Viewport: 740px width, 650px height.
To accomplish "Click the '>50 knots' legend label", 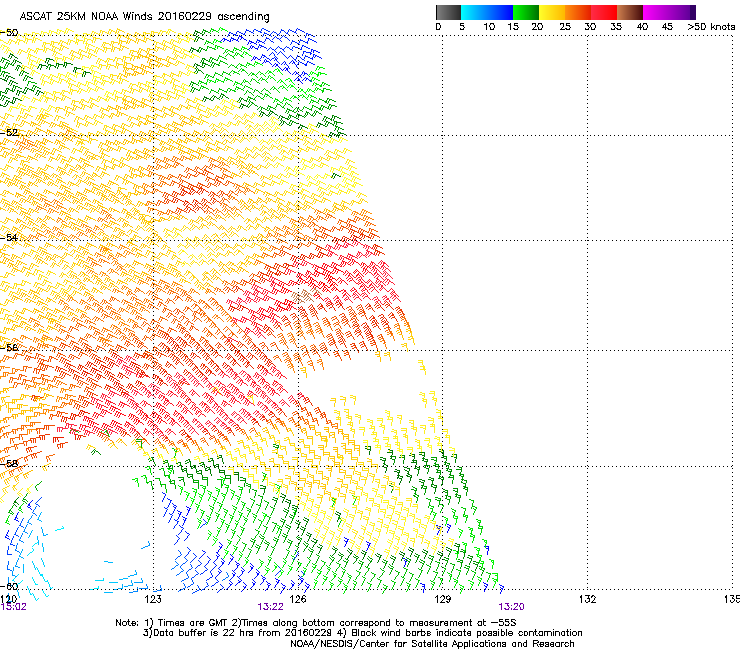I will coord(711,27).
